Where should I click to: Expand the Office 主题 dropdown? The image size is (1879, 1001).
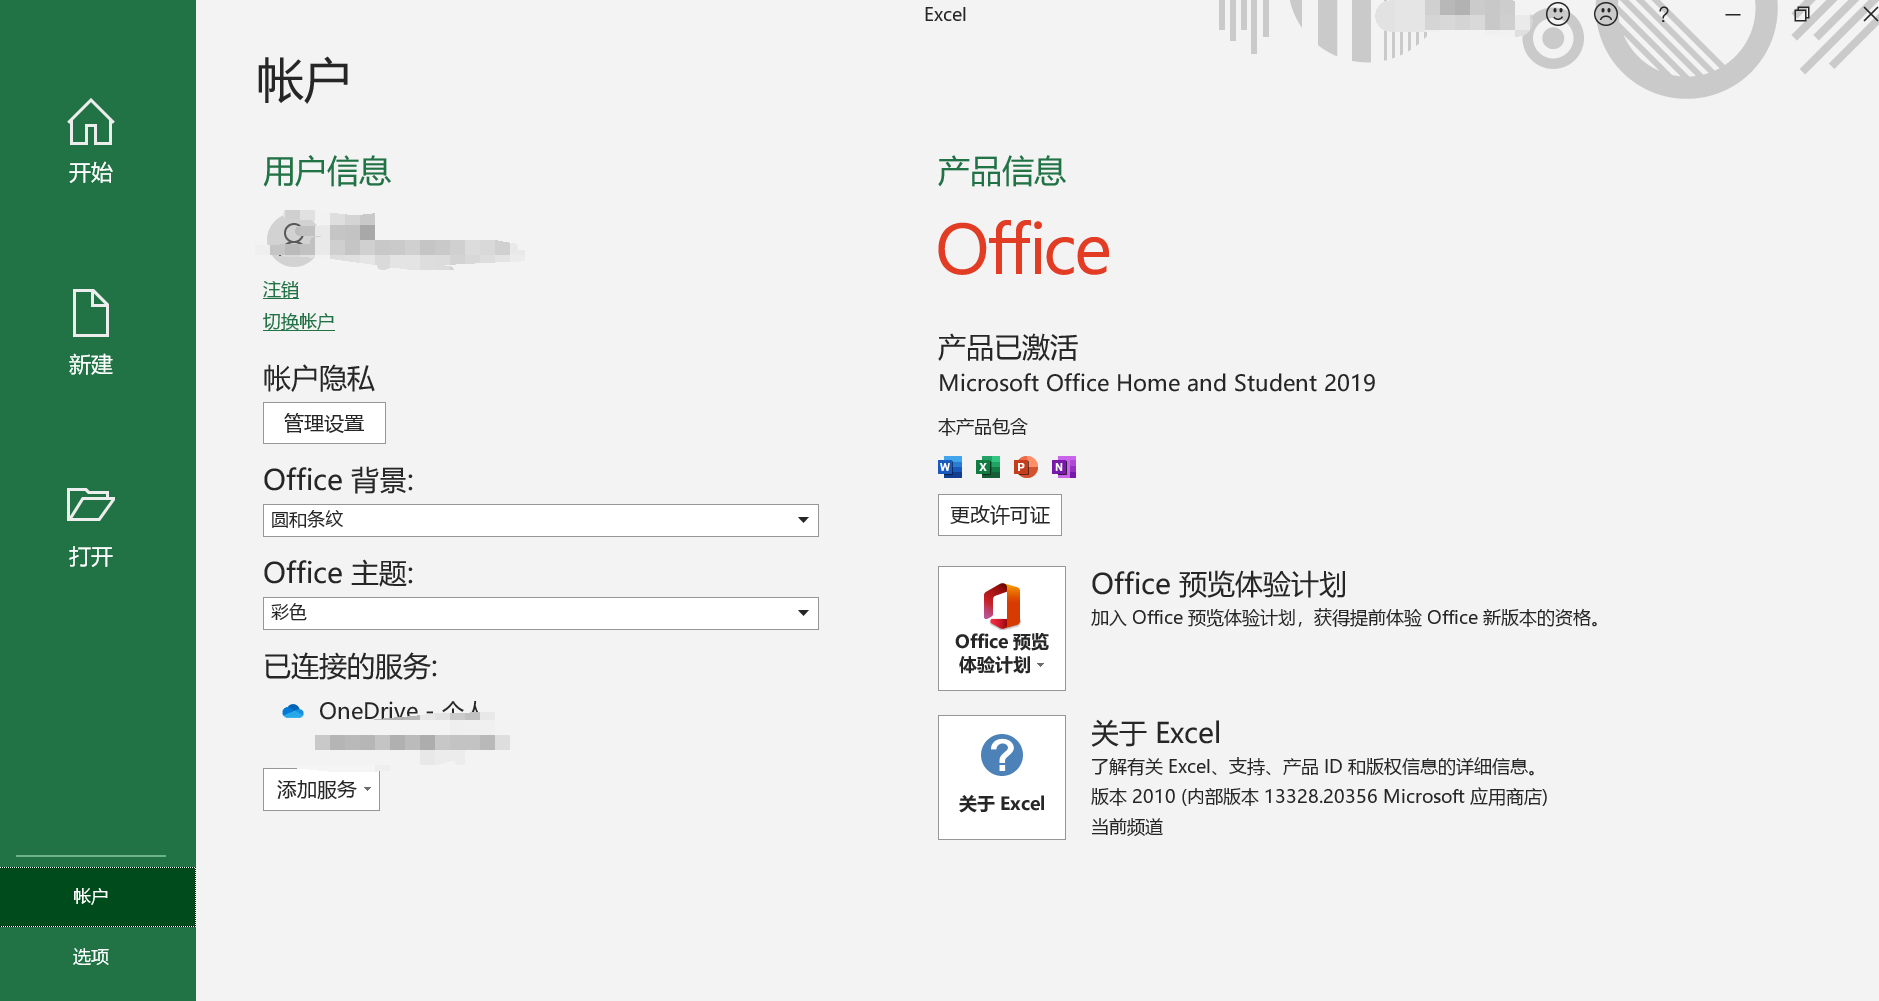click(540, 613)
